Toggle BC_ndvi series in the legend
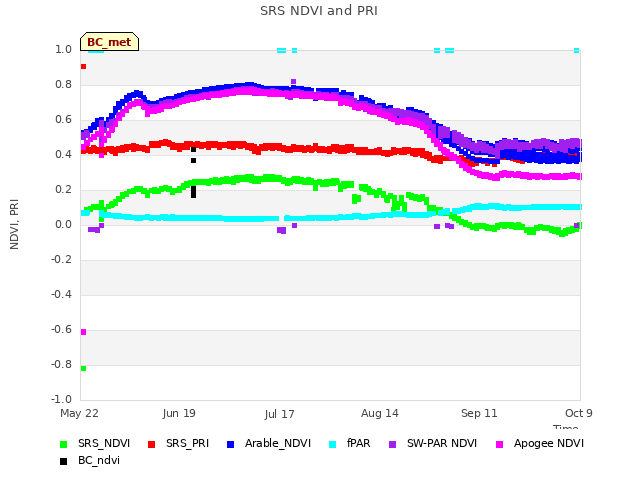Image resolution: width=640 pixels, height=480 pixels. [90, 461]
